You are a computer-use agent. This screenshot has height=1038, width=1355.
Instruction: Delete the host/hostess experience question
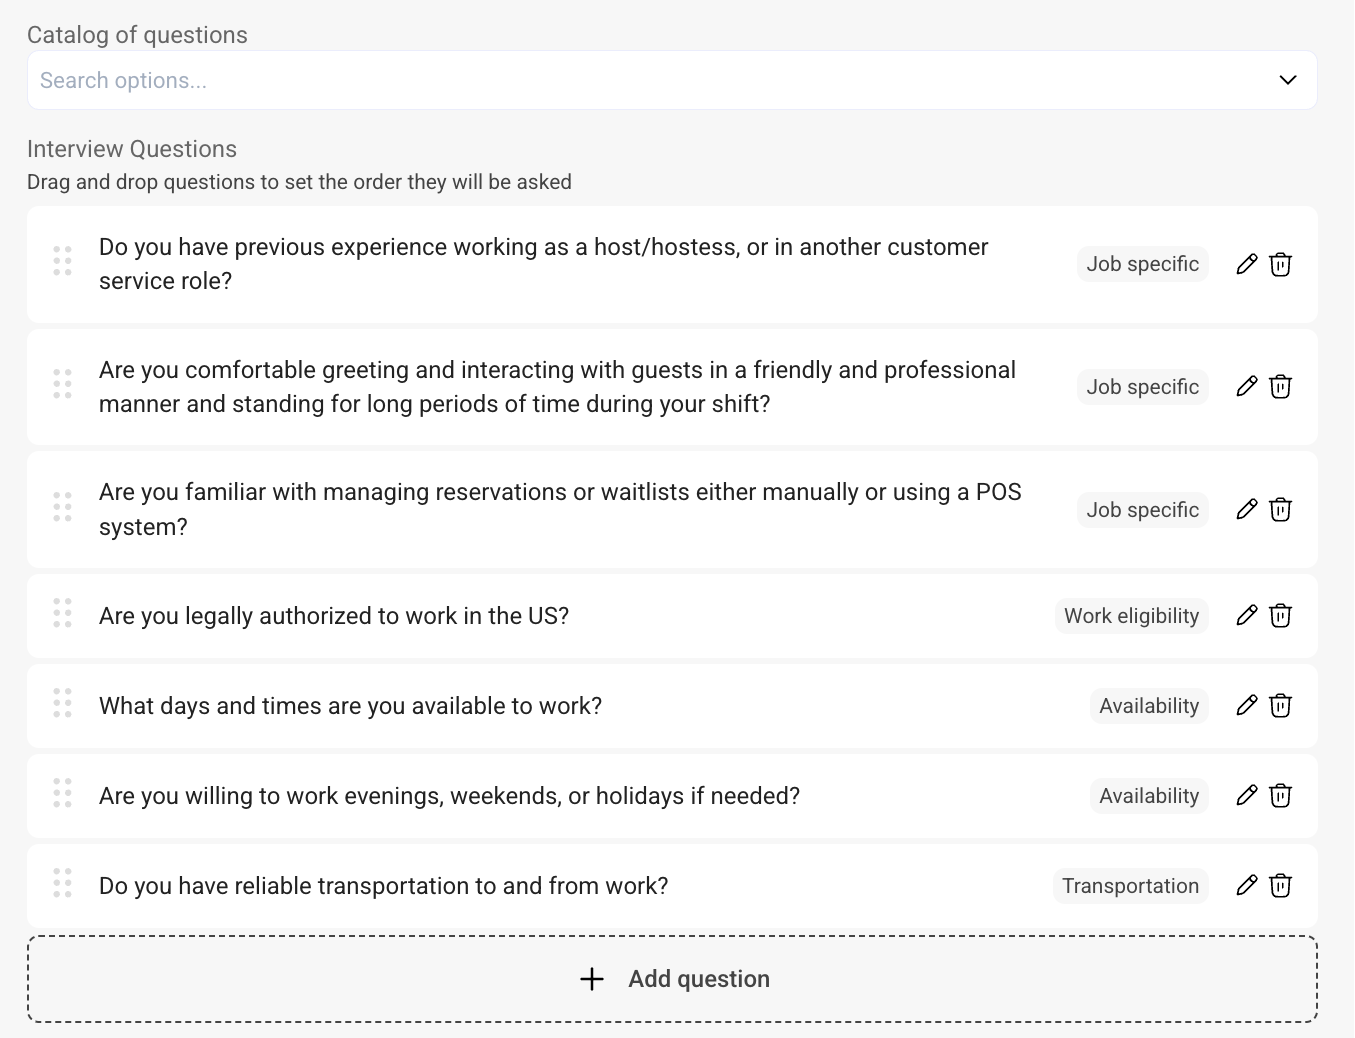[x=1280, y=264]
